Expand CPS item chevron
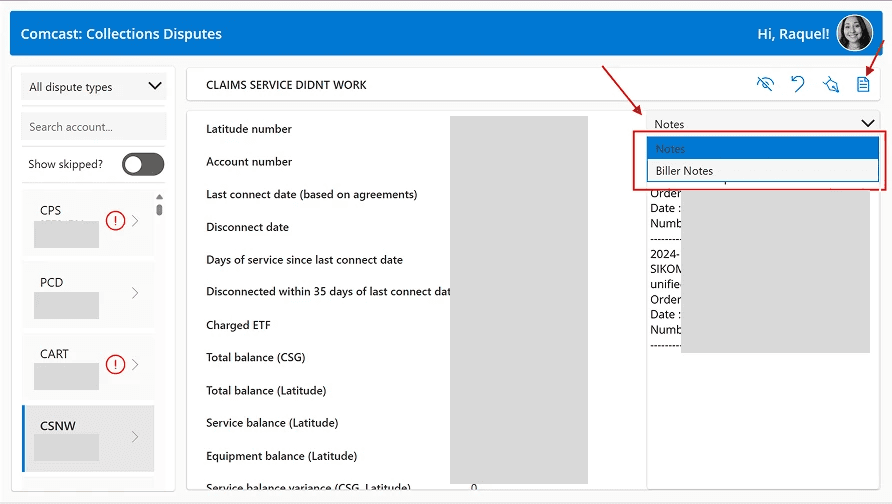The image size is (892, 504). tap(135, 221)
